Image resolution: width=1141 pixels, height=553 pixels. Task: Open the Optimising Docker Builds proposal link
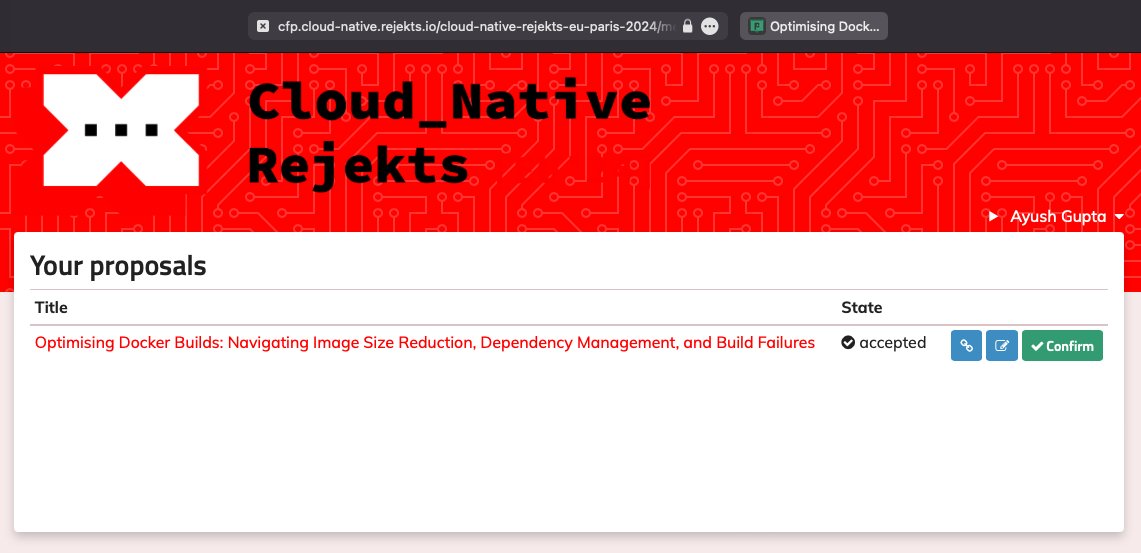coord(425,342)
